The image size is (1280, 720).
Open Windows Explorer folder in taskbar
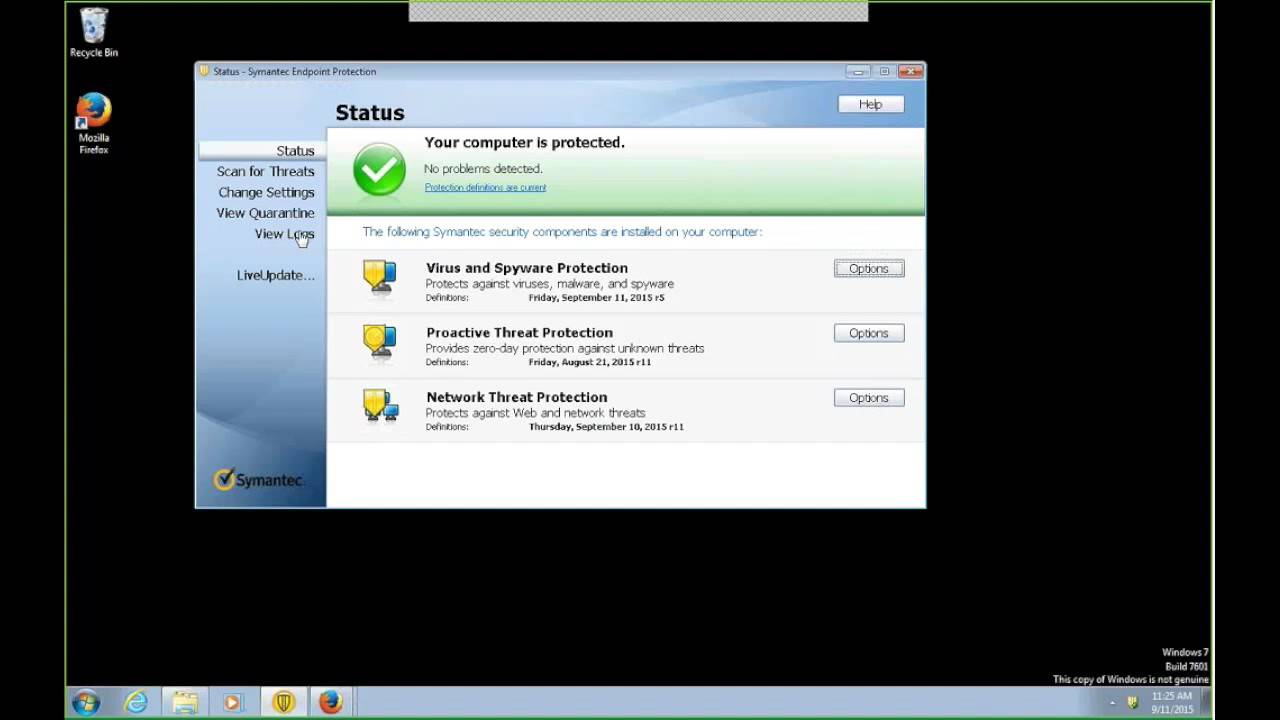(x=185, y=703)
